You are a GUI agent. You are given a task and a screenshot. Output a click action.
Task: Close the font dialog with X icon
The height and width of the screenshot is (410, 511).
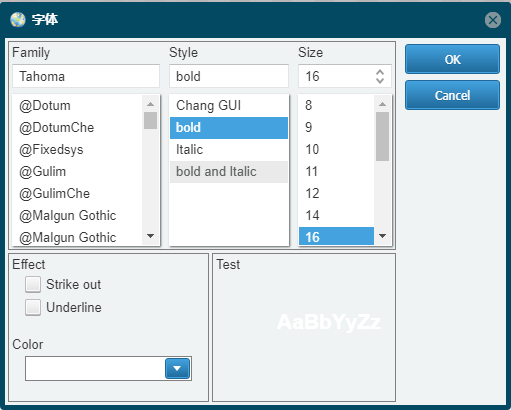493,20
